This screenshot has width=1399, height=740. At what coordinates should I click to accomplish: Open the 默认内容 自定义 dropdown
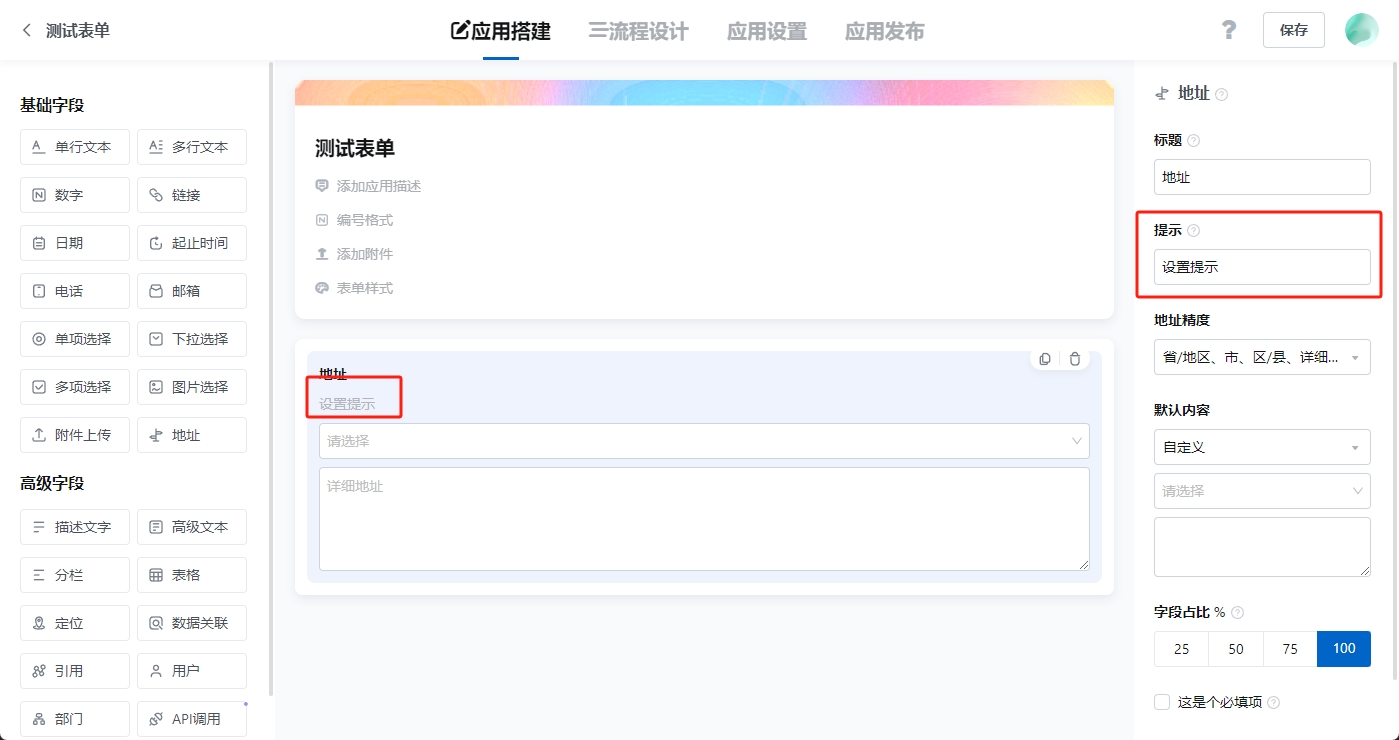(x=1262, y=447)
